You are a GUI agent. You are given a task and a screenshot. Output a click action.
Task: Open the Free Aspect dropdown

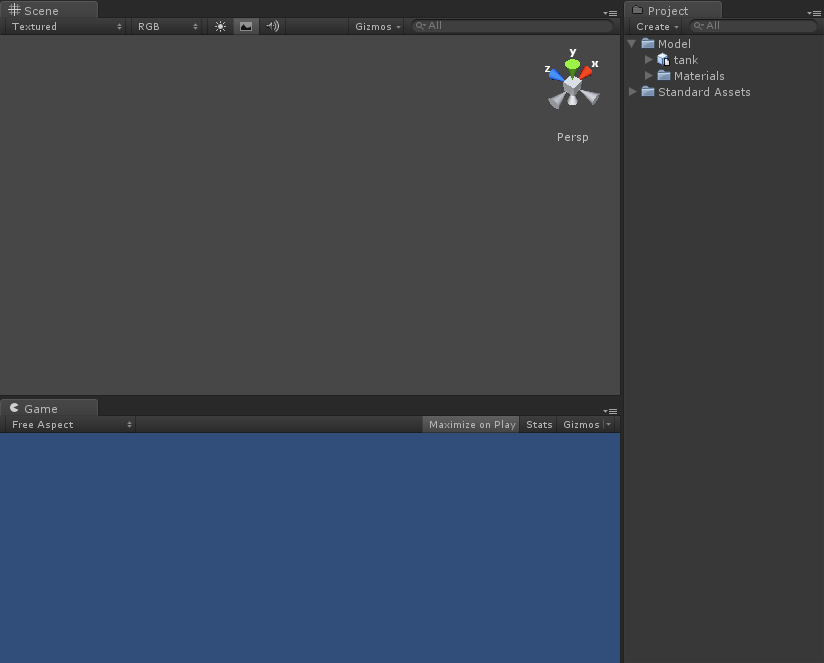coord(70,424)
